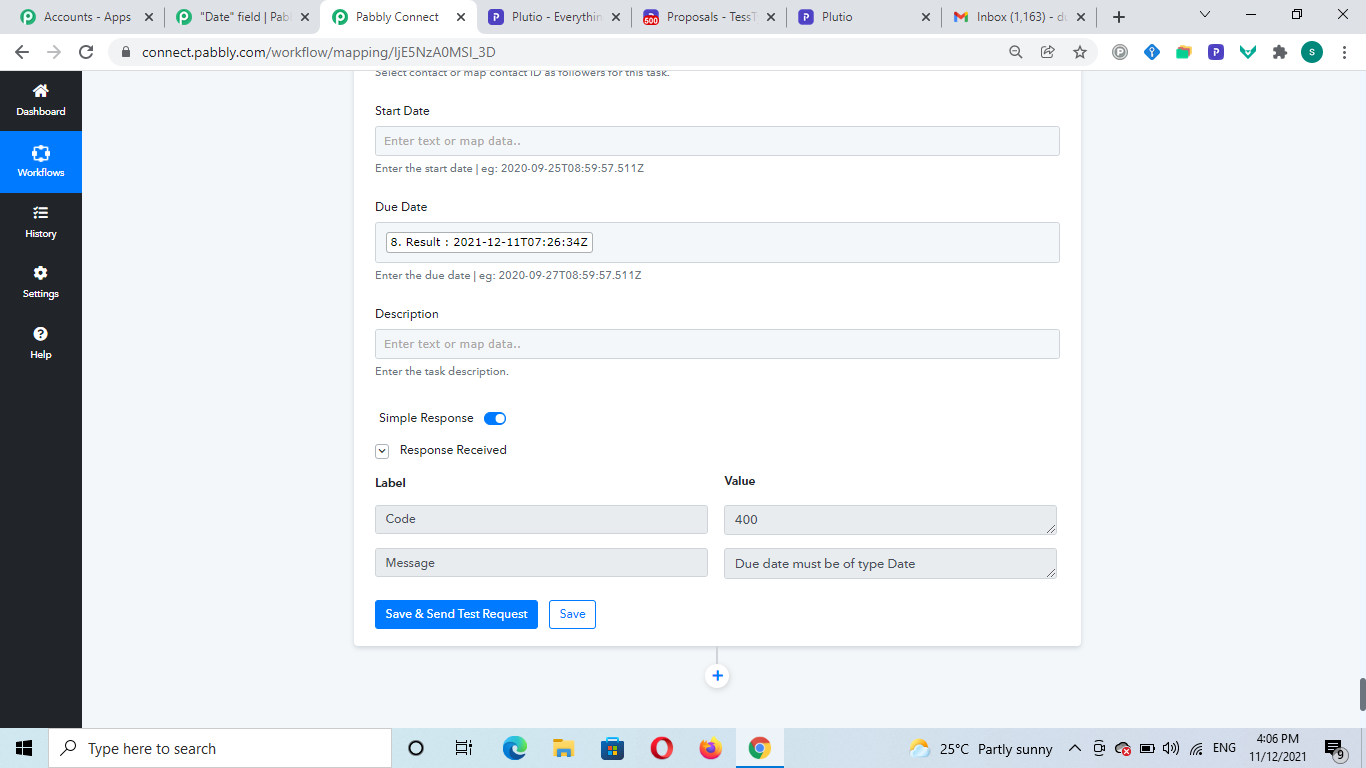Click the Save button
The width and height of the screenshot is (1366, 768).
pyautogui.click(x=572, y=614)
